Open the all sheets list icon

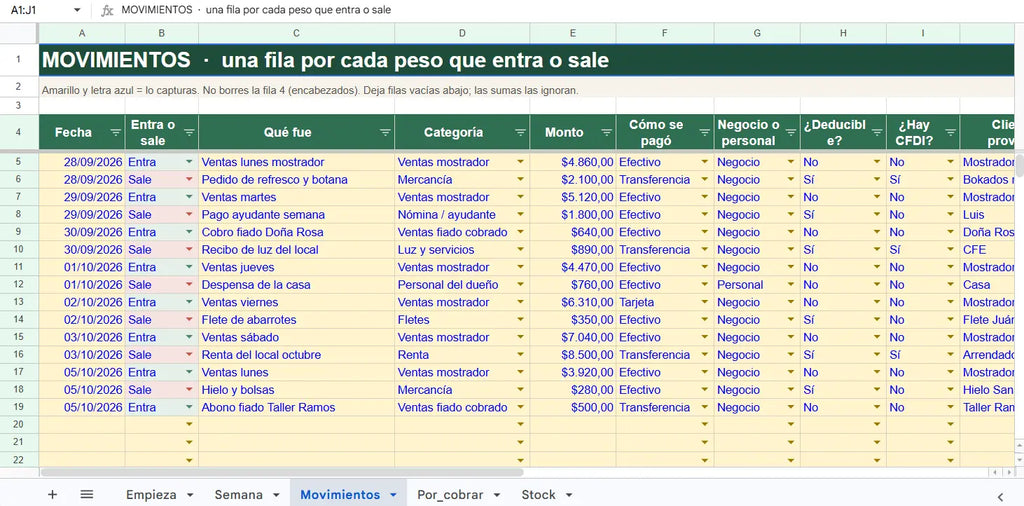tap(87, 494)
